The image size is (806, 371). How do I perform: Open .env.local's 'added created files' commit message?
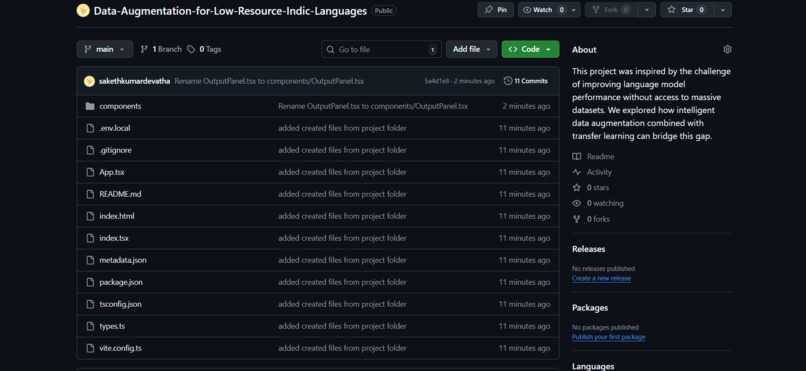click(x=342, y=128)
